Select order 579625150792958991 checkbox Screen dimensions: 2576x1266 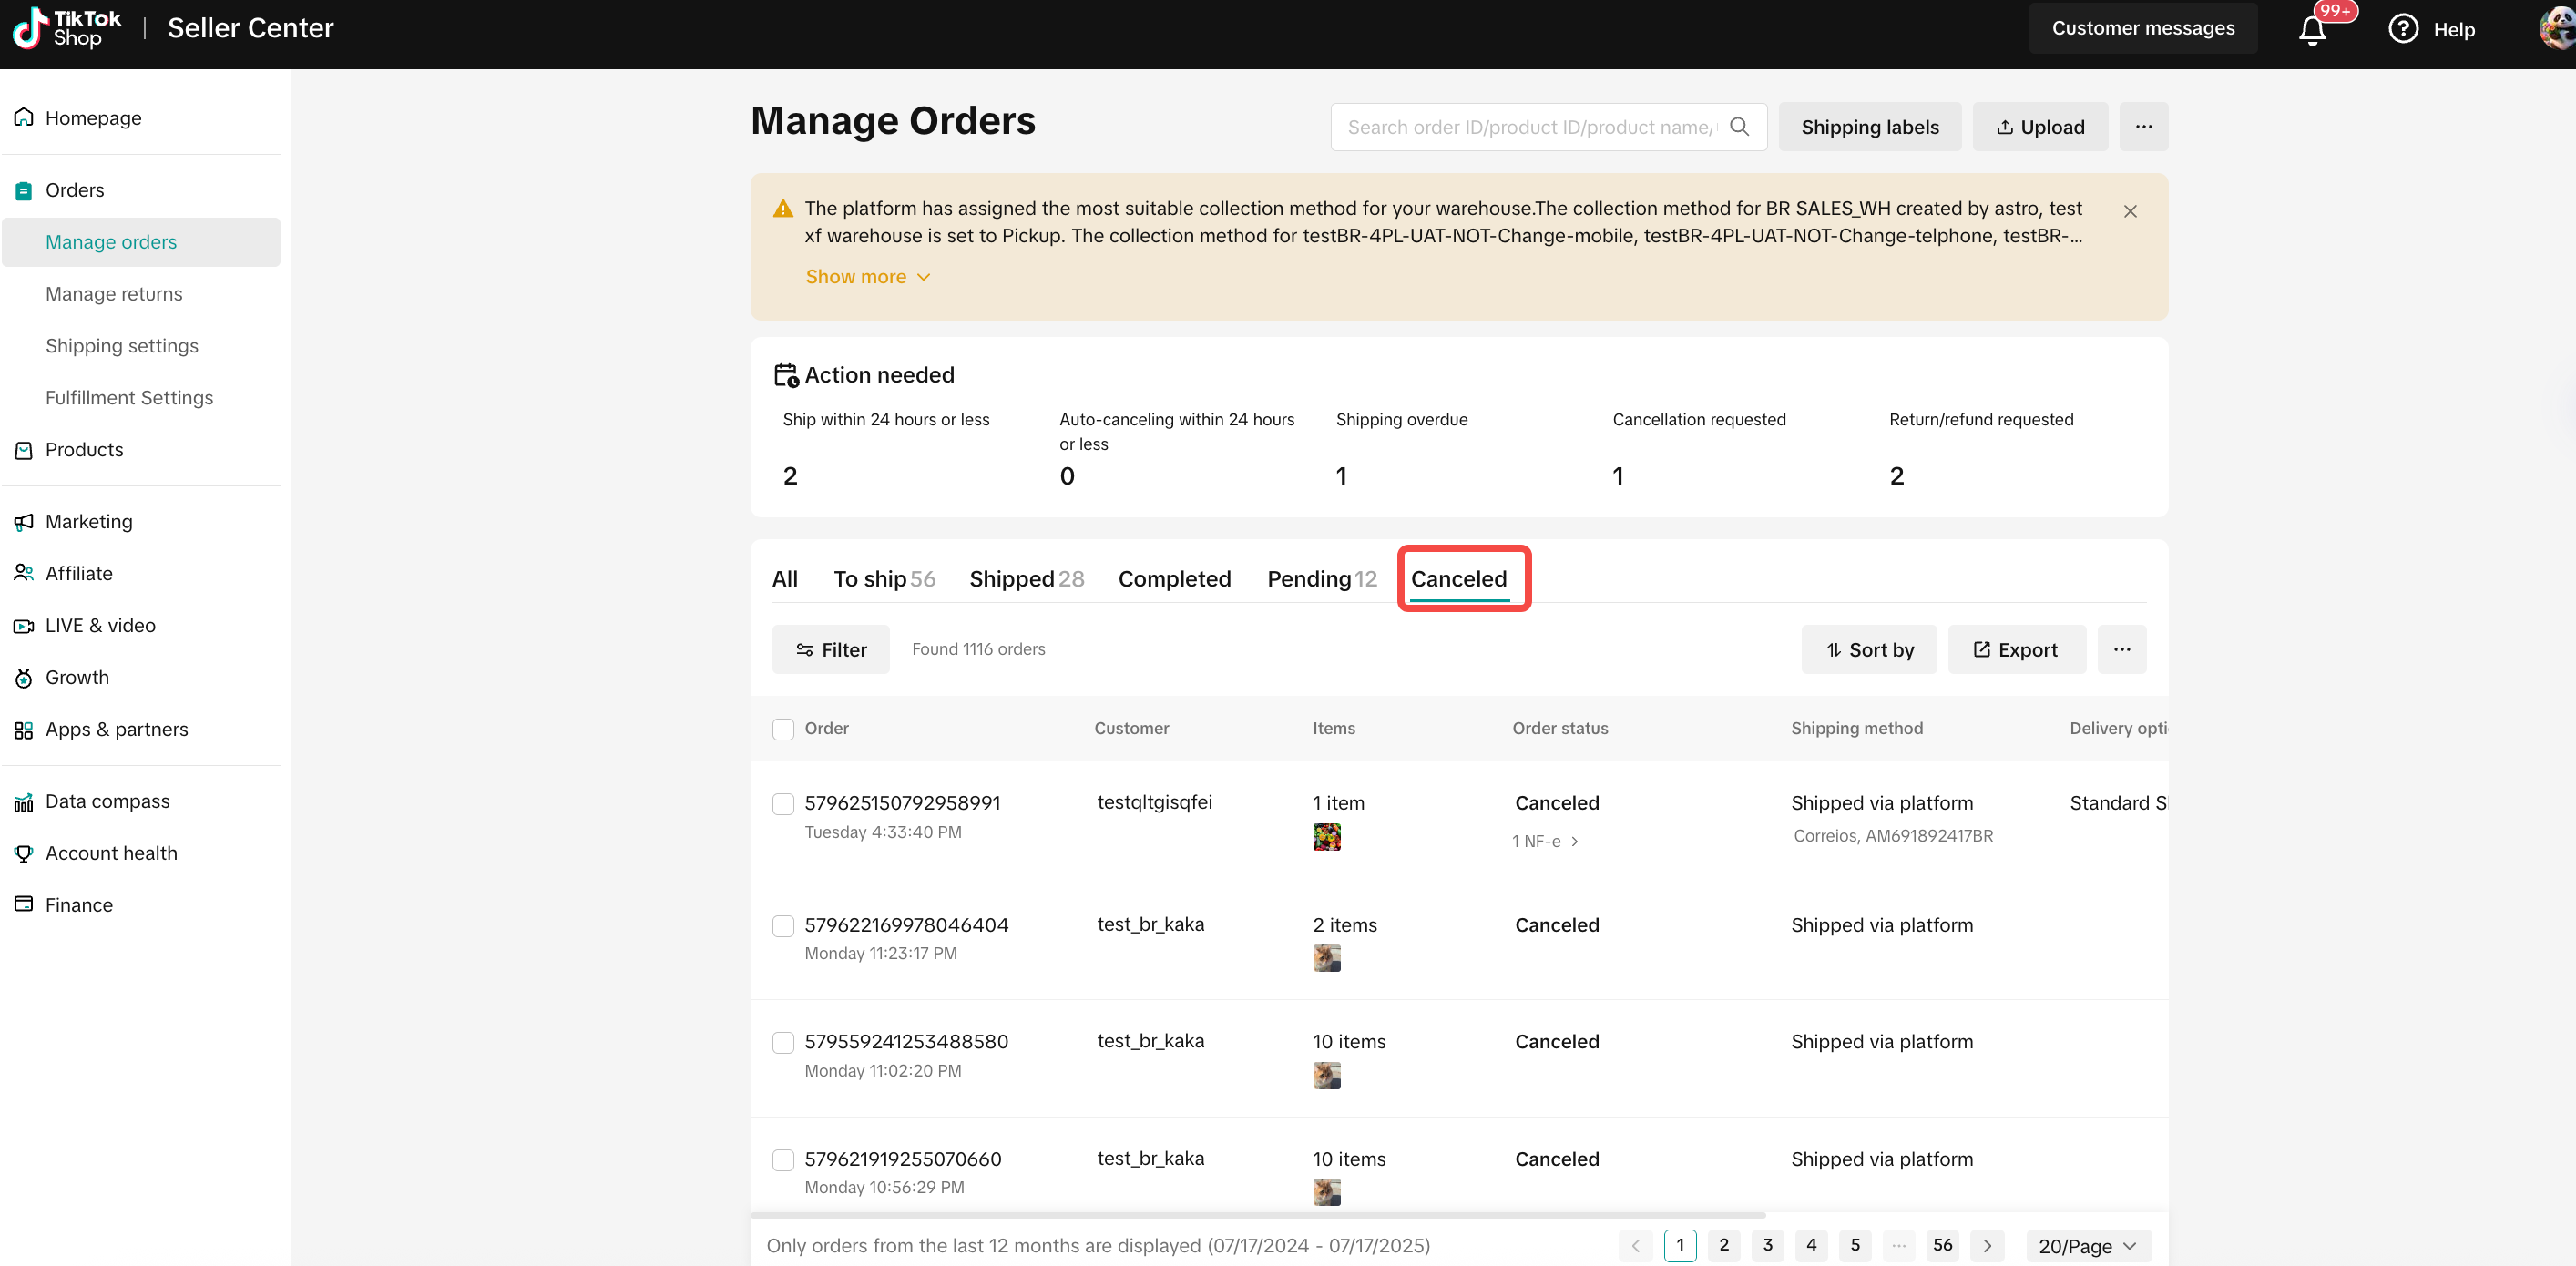pyautogui.click(x=783, y=804)
